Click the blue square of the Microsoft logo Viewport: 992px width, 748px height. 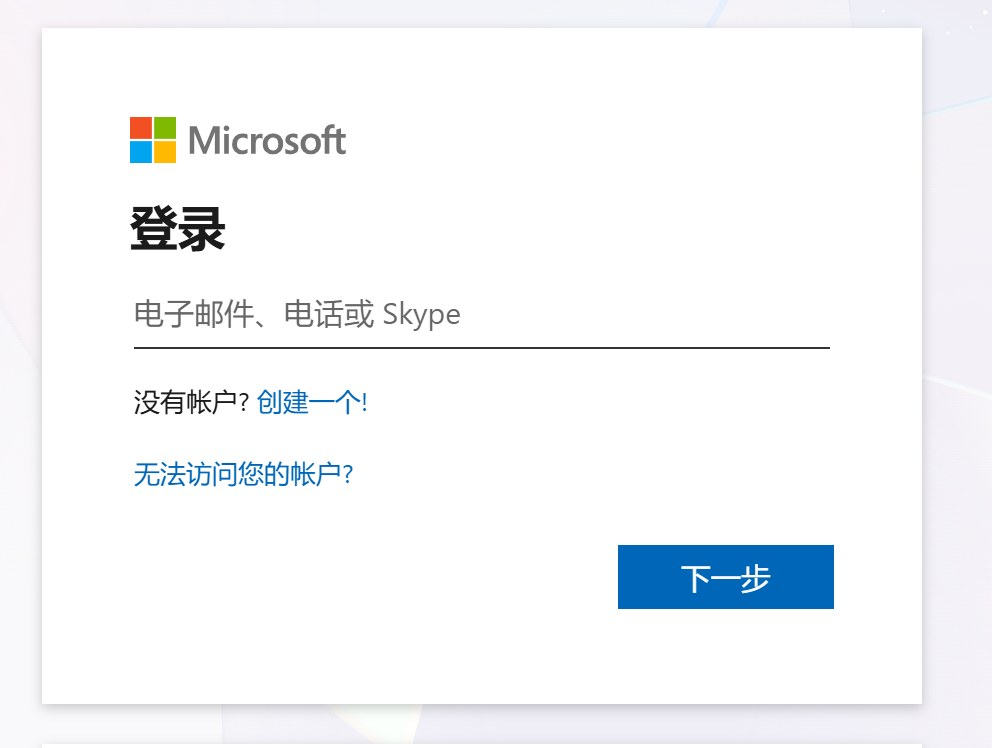[141, 152]
